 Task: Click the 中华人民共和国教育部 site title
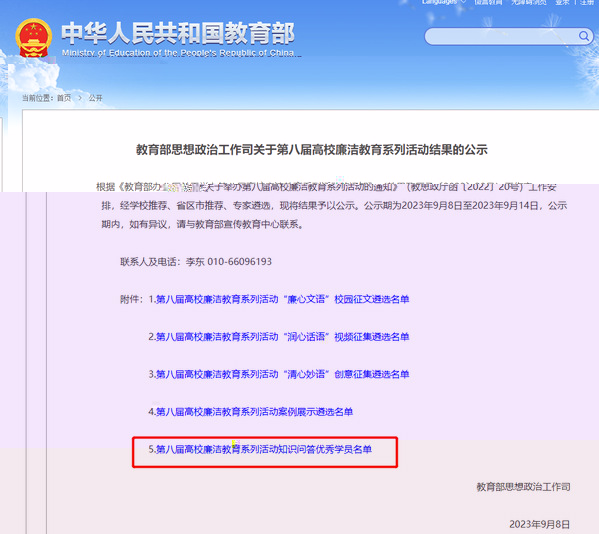178,33
